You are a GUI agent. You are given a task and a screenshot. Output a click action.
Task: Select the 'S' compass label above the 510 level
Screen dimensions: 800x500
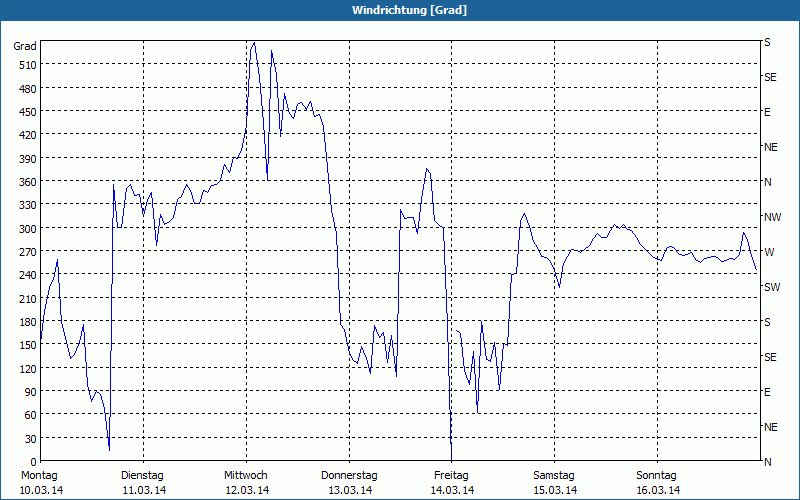[767, 42]
